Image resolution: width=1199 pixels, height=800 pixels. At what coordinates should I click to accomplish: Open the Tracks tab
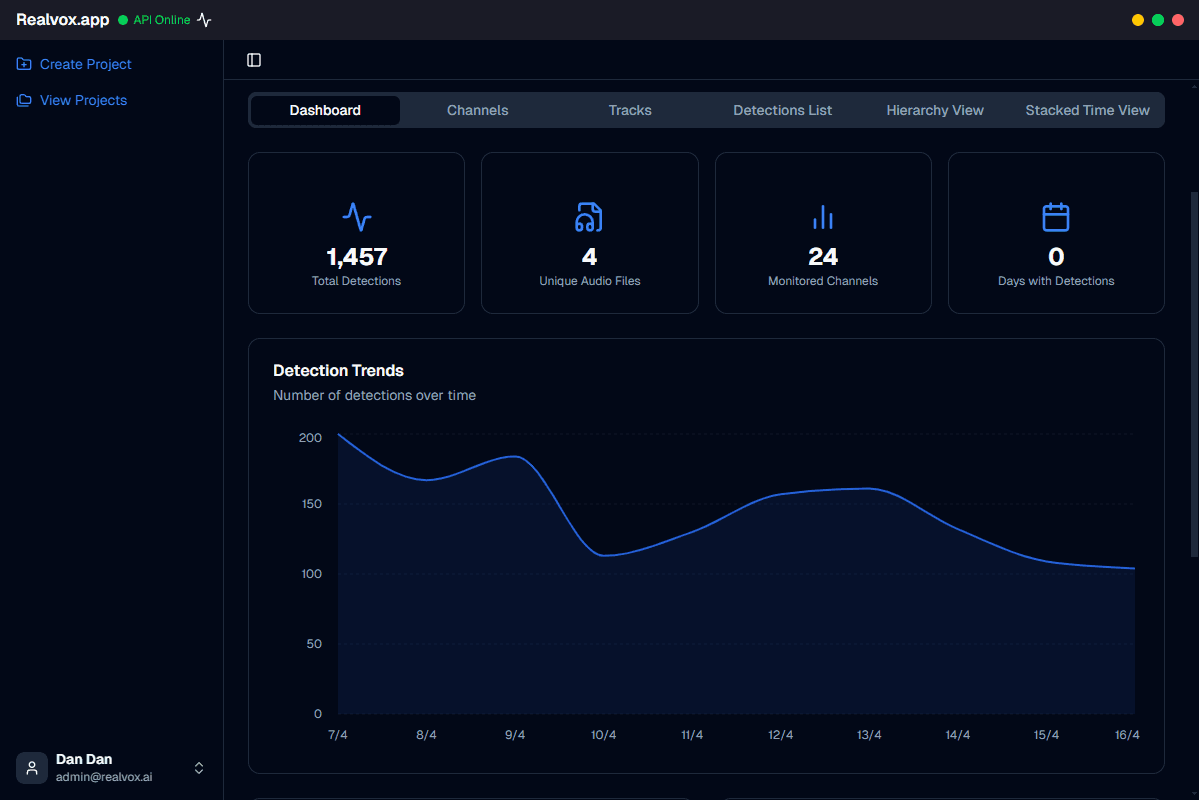629,110
